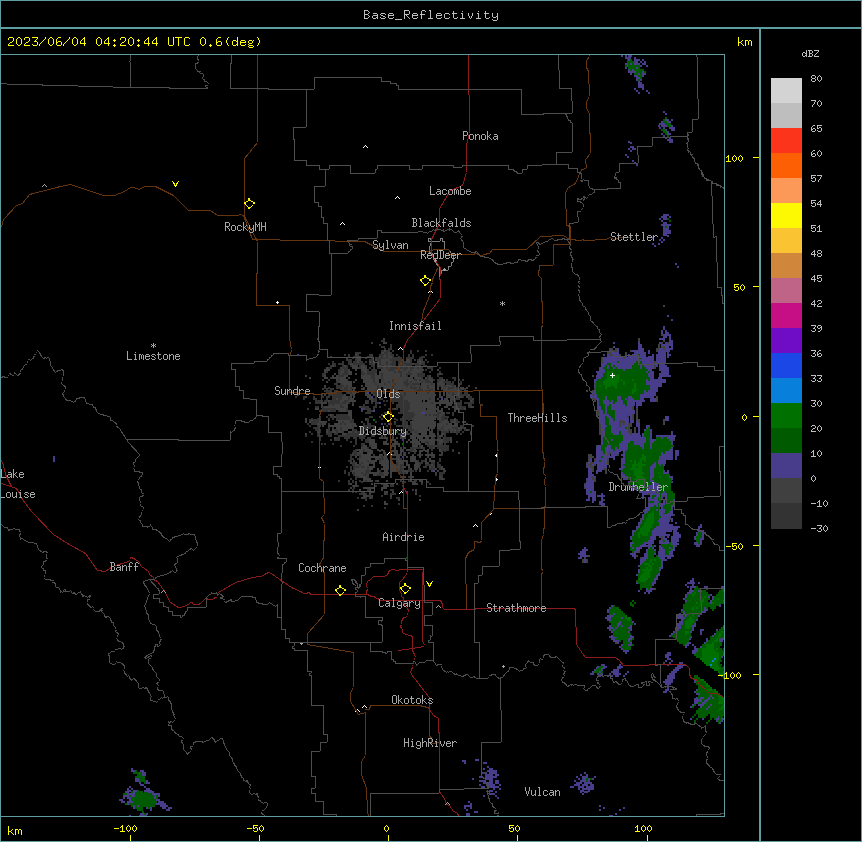Click the HighRiver label
The image size is (862, 842).
click(430, 743)
